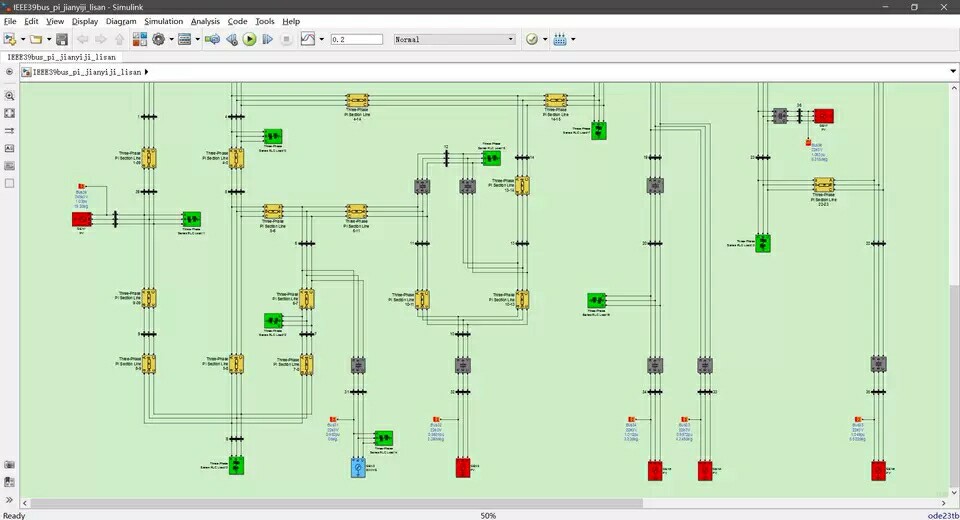Screen dimensions: 960x520
Task: Expand the Open recent files arrow
Action: coord(49,39)
